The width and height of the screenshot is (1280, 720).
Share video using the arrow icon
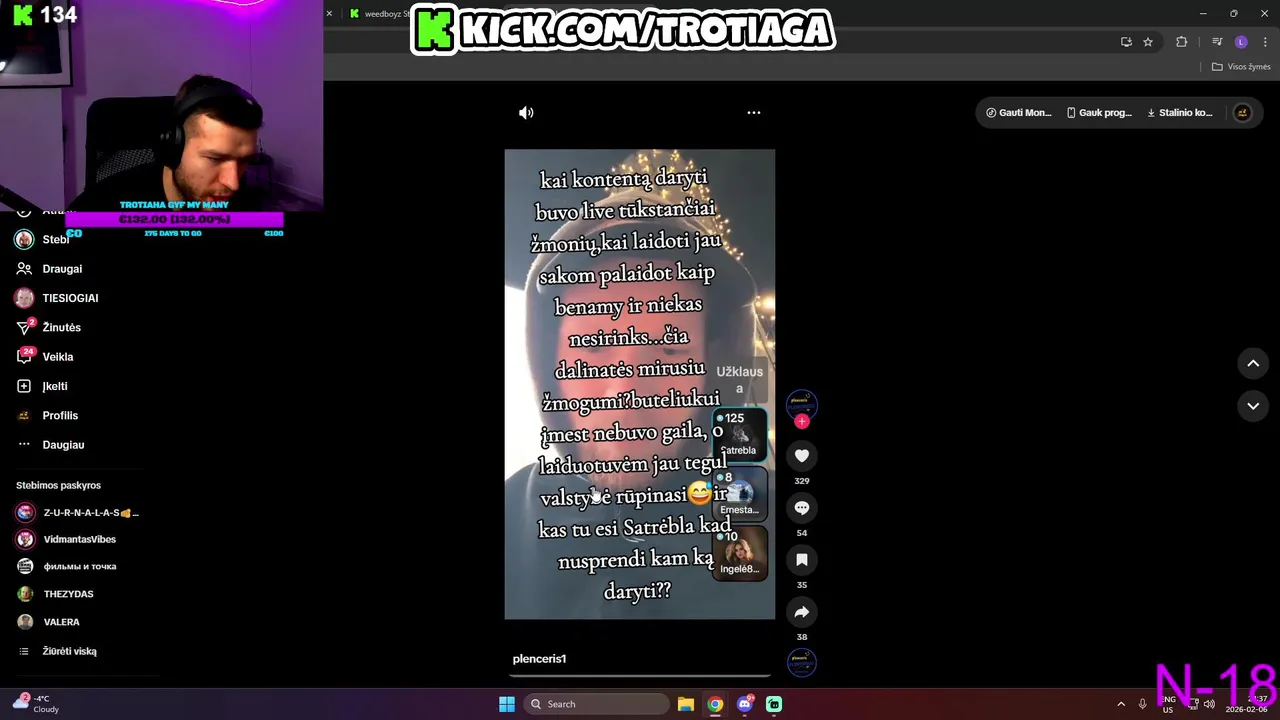point(802,612)
